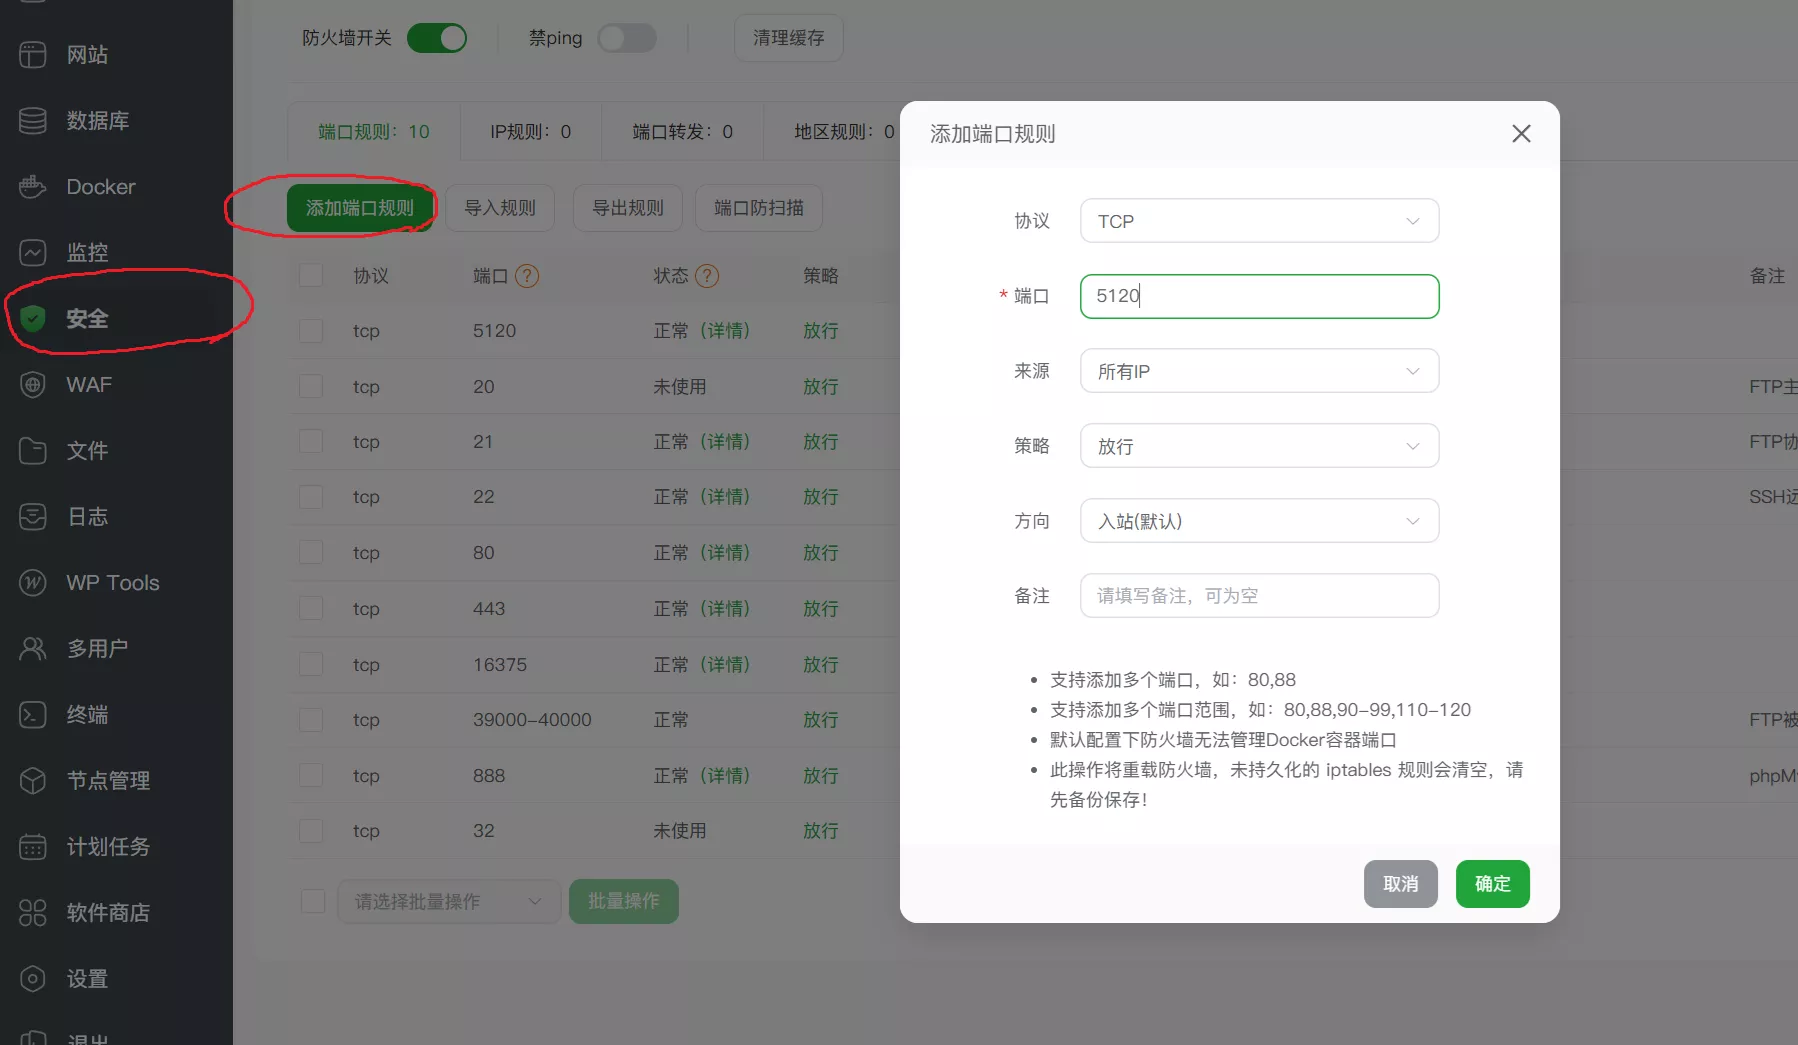Screen dimensions: 1798x1045
Task: Close the 添加端口规则 dialog with X
Action: point(1521,134)
